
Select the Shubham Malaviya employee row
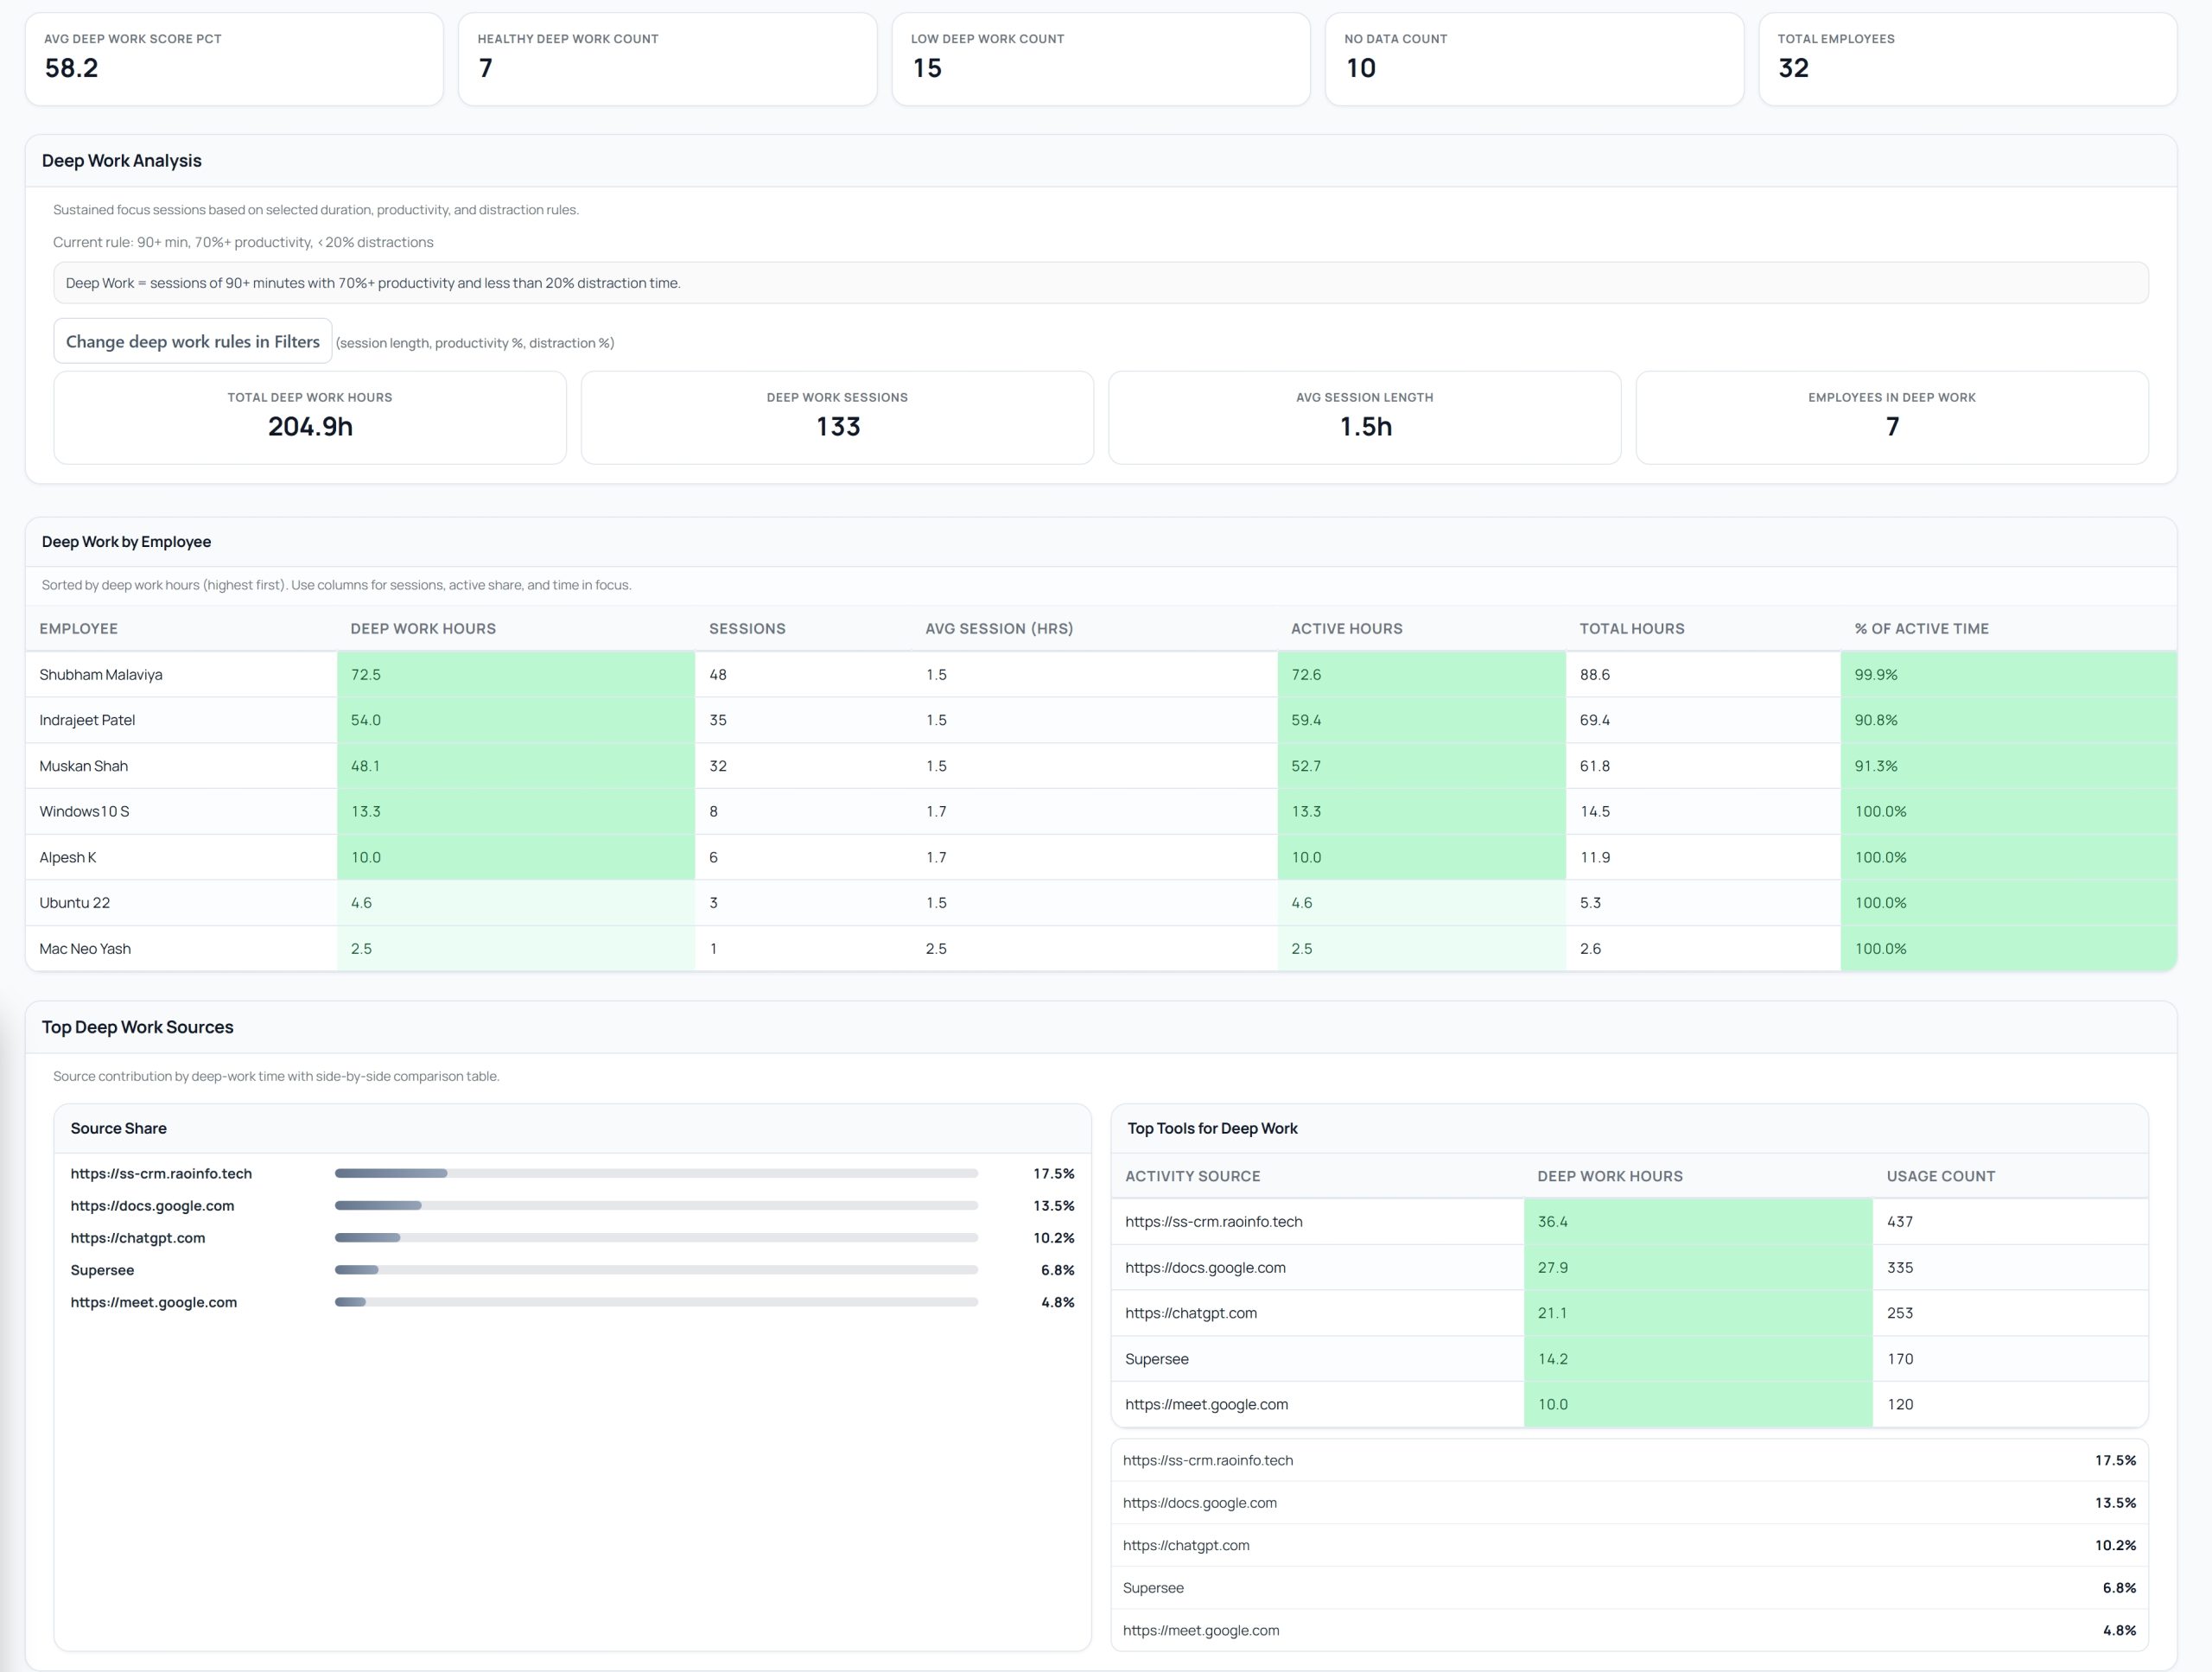pyautogui.click(x=1101, y=674)
